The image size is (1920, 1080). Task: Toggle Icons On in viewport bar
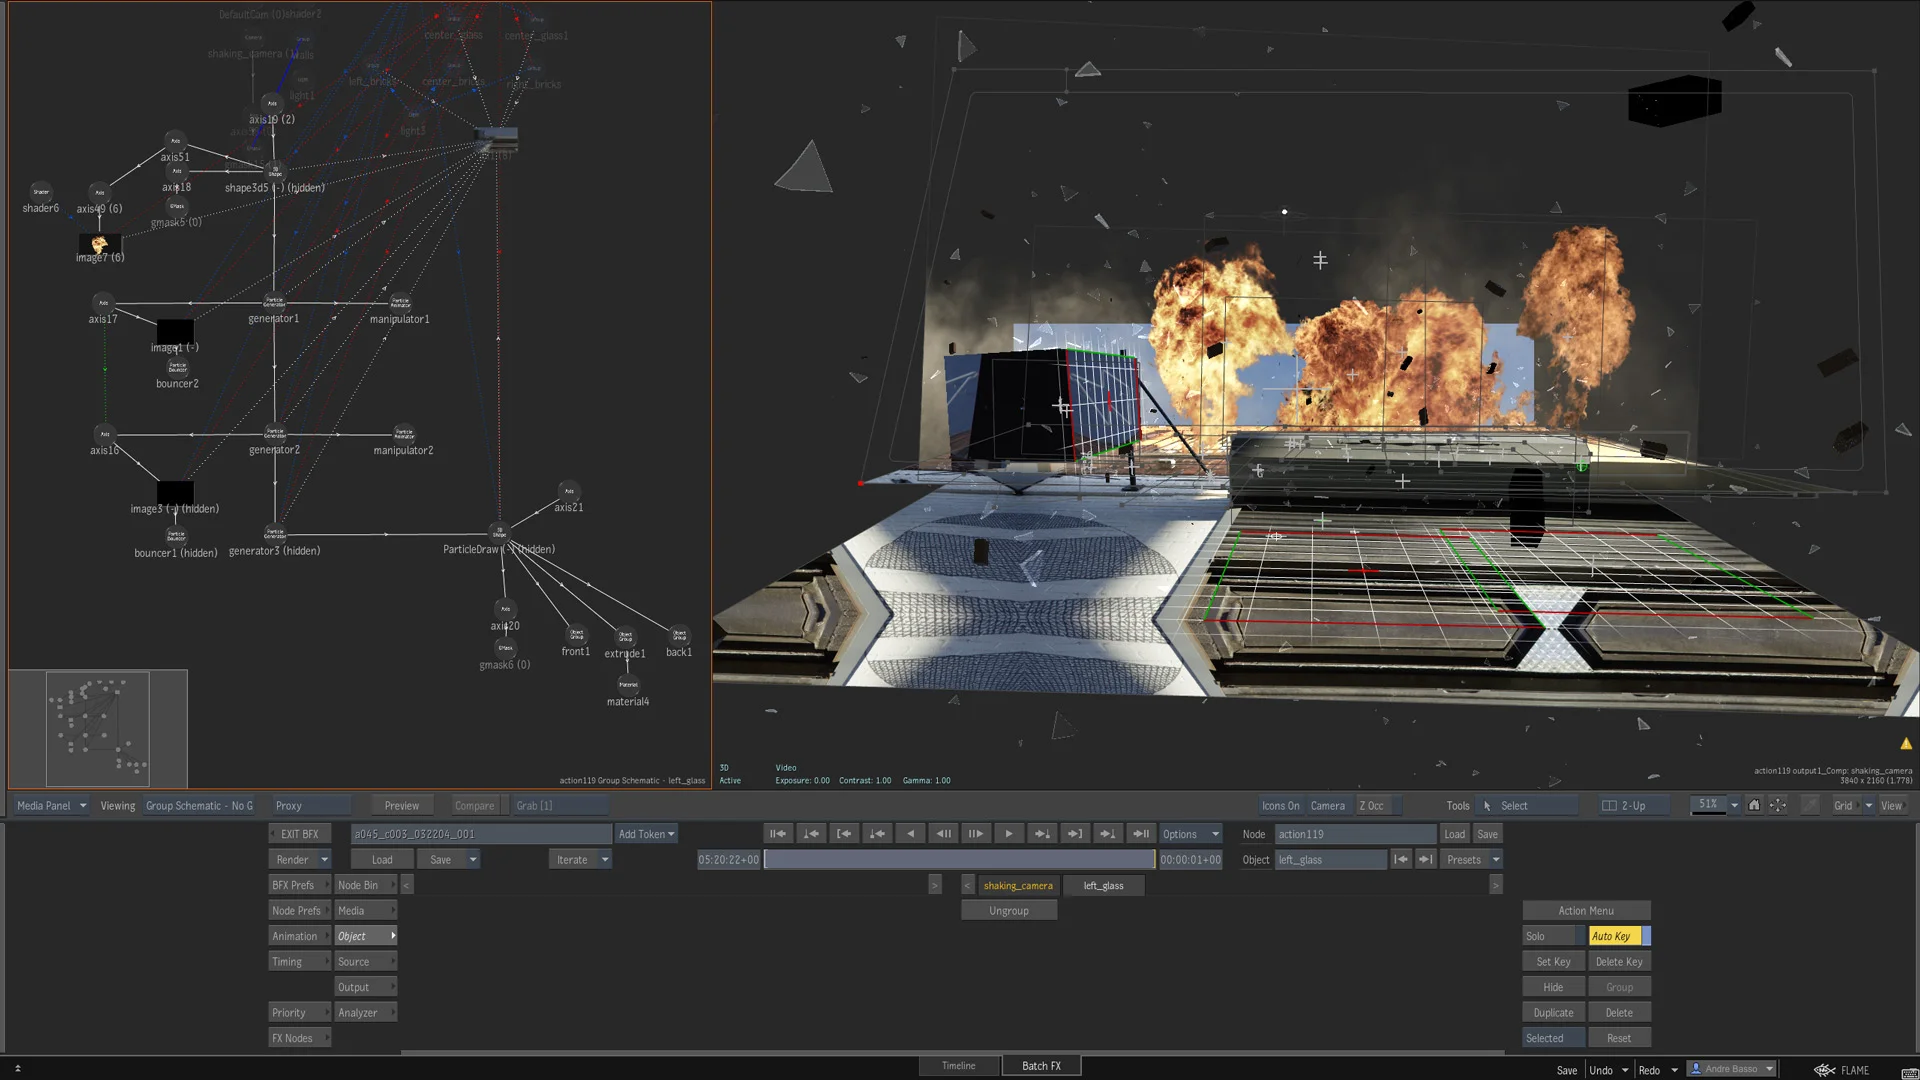tap(1280, 806)
